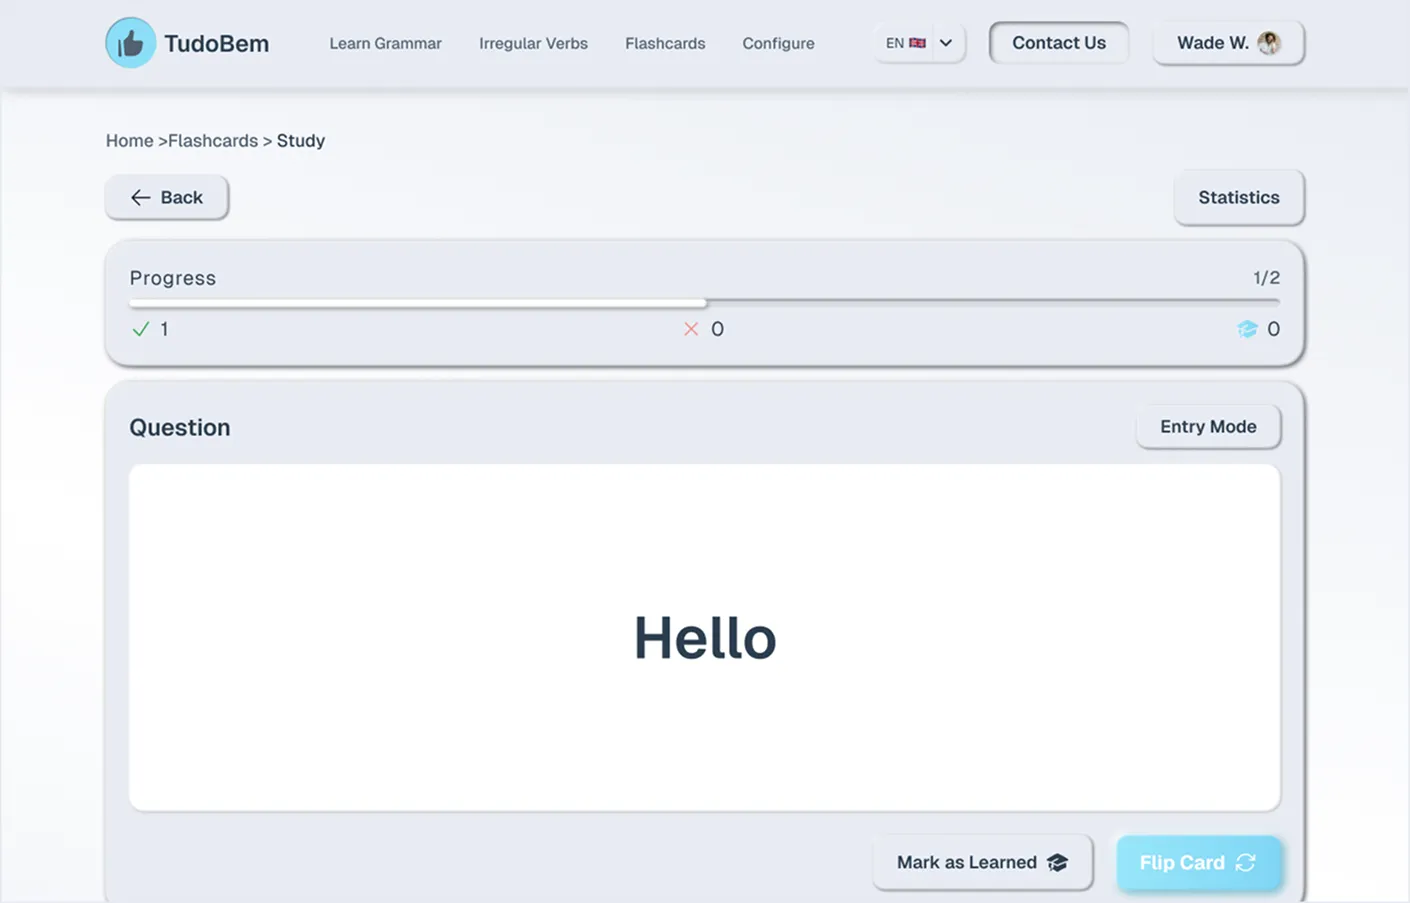Toggle Entry Mode for the question
This screenshot has width=1410, height=903.
point(1207,427)
